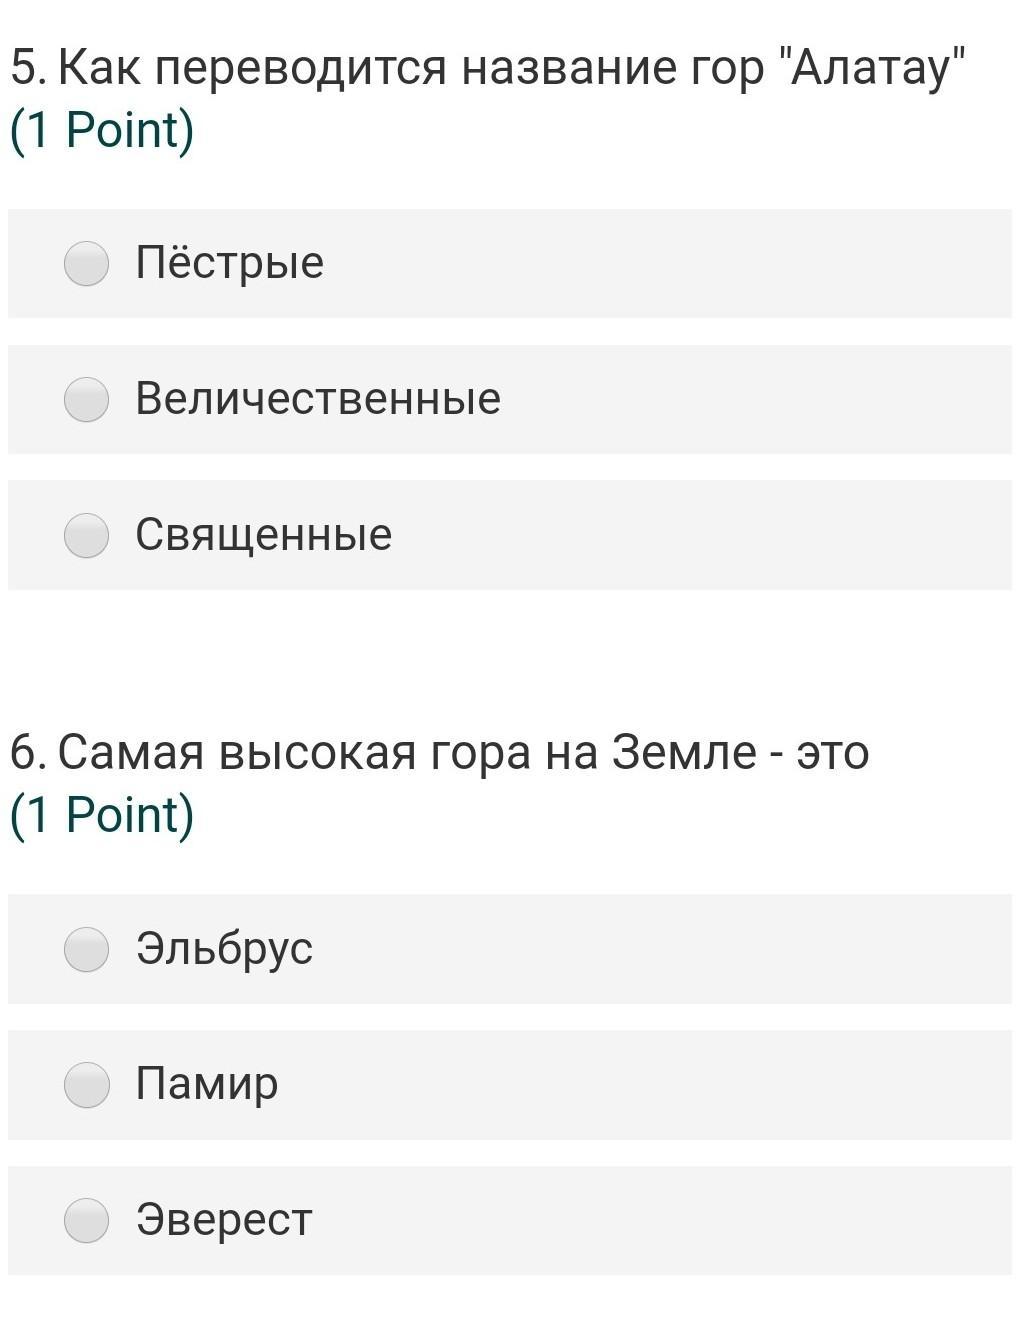The height and width of the screenshot is (1332, 1018).
Task: Click the (1 Point) label under question 5
Action: point(102,131)
